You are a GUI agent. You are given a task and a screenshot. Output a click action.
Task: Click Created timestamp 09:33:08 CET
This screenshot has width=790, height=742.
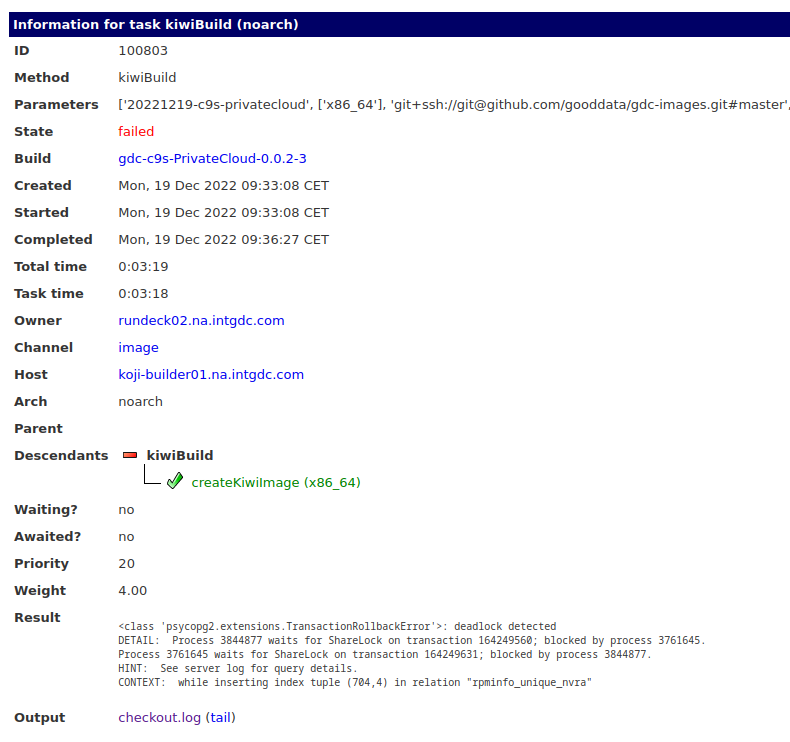click(223, 186)
